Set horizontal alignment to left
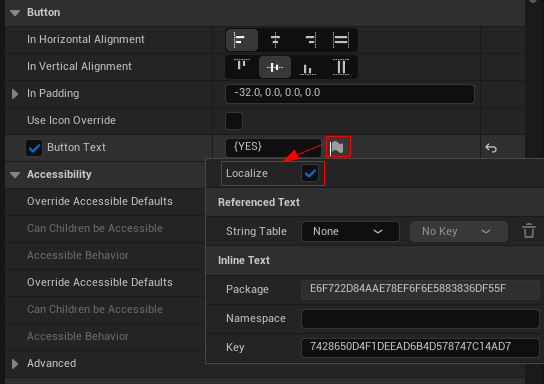The image size is (544, 384). click(x=241, y=40)
